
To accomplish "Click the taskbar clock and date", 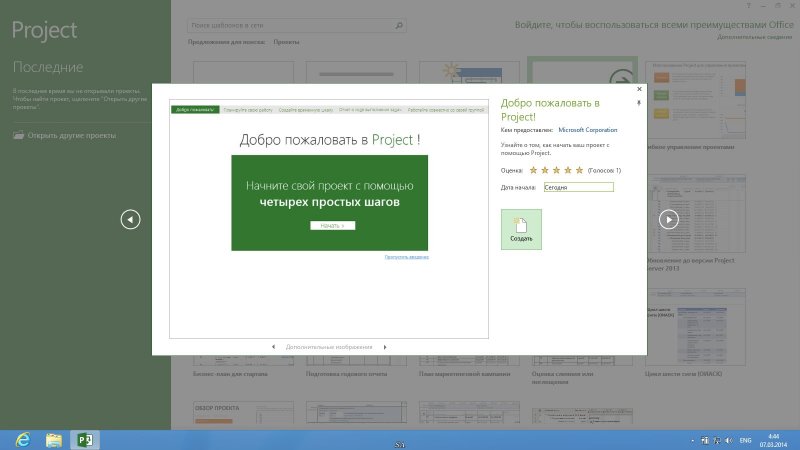I will coord(773,440).
